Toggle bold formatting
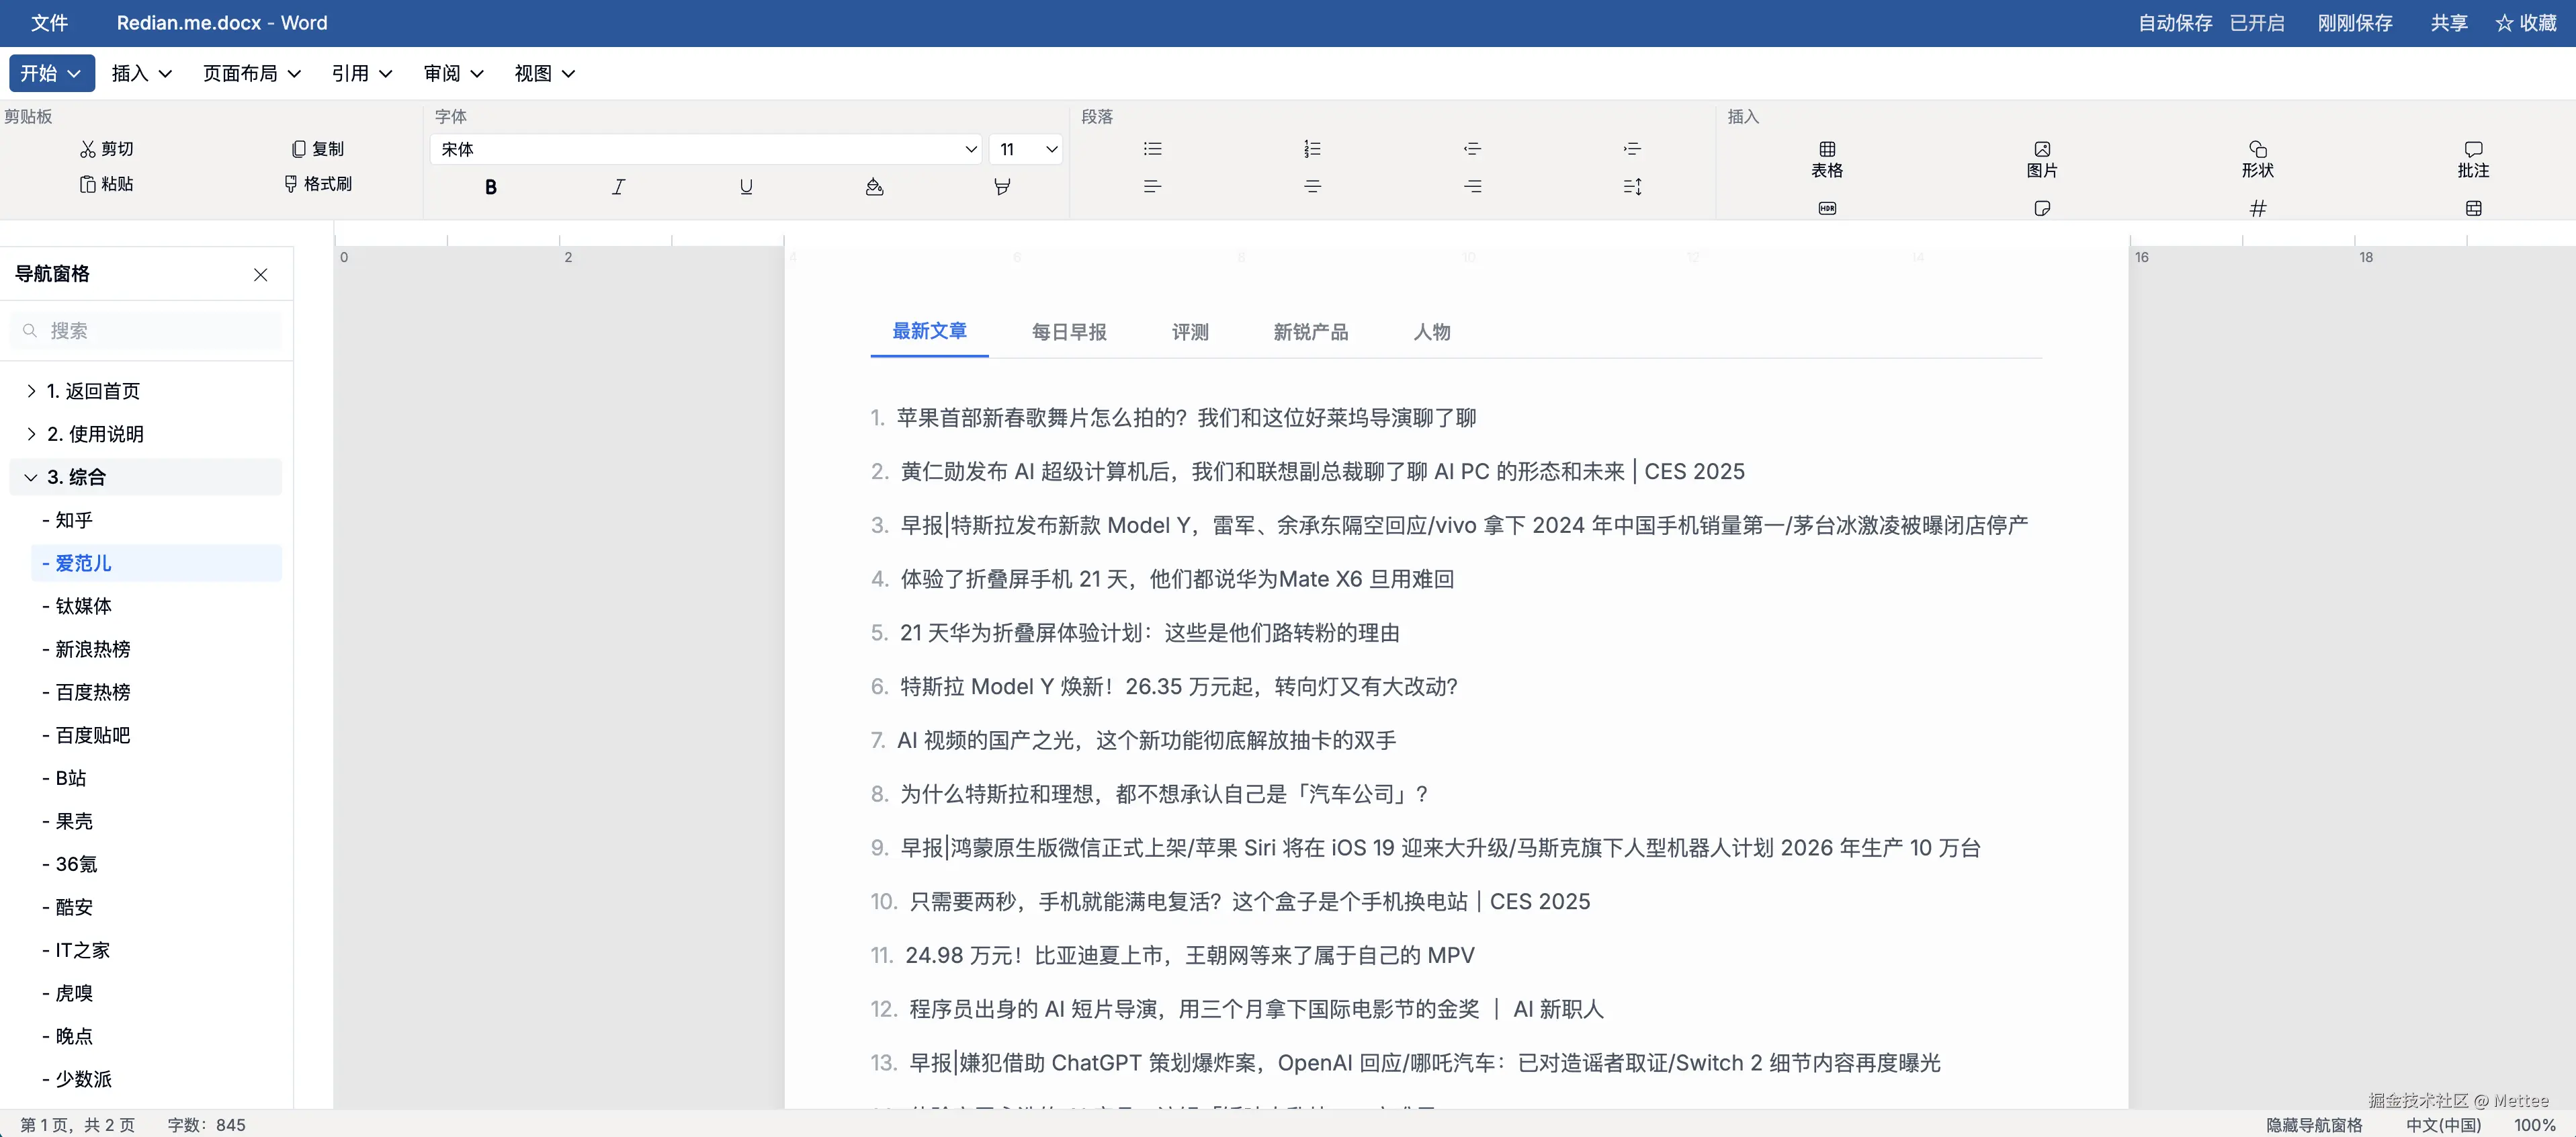 pos(490,186)
